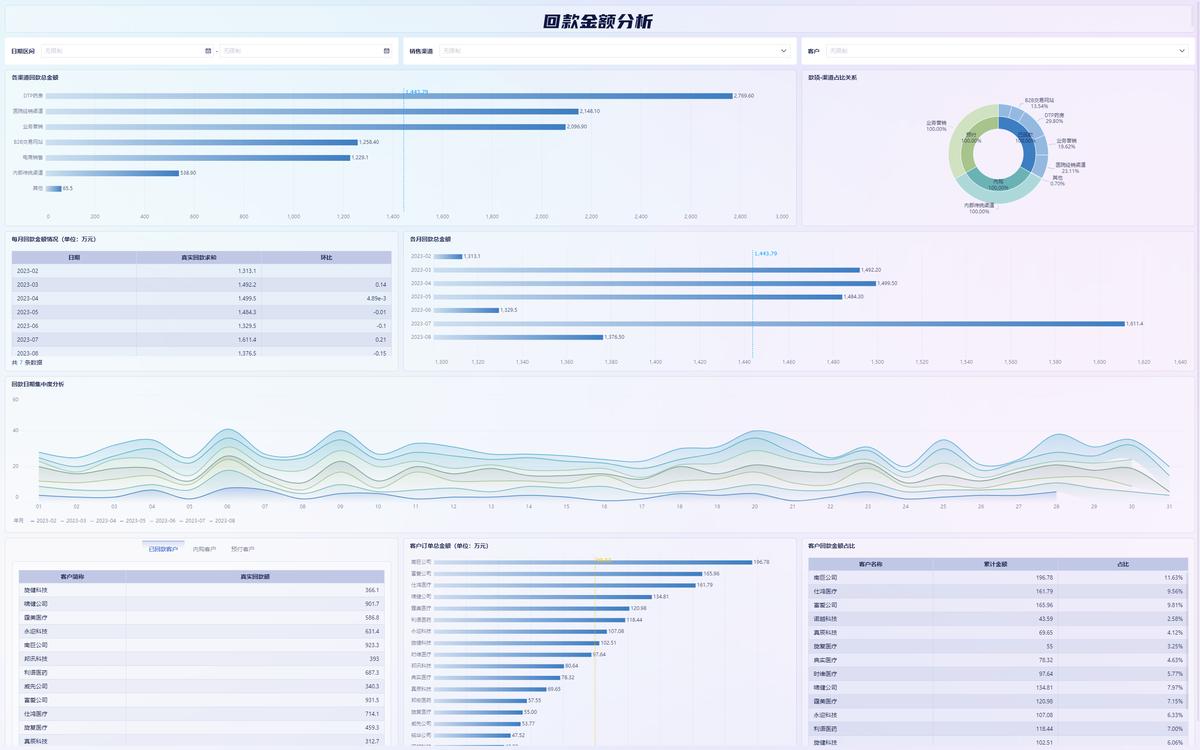Open the 客户 filter dropdown arrow

[1181, 50]
